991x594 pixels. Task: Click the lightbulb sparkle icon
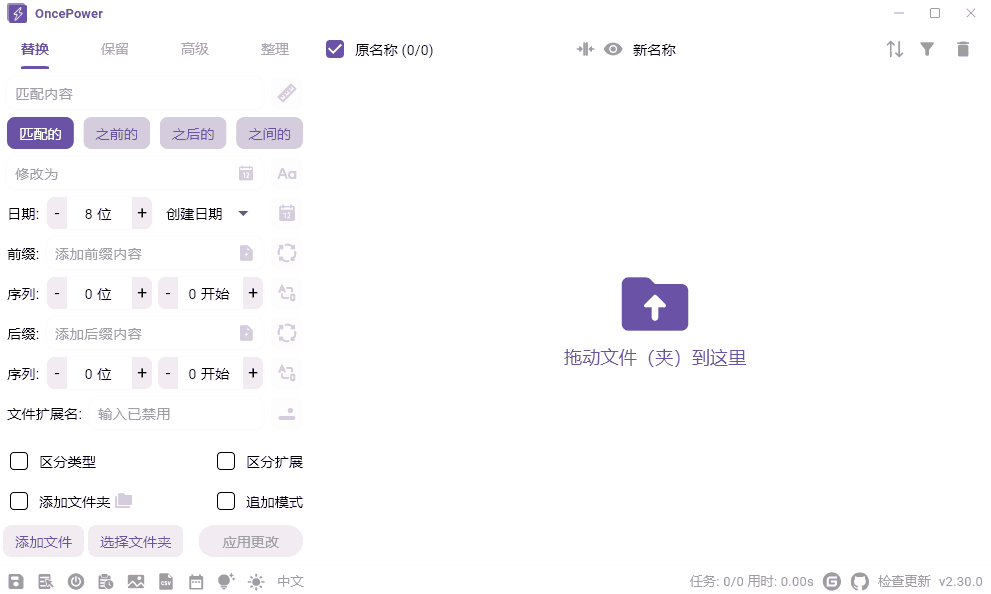coord(226,581)
